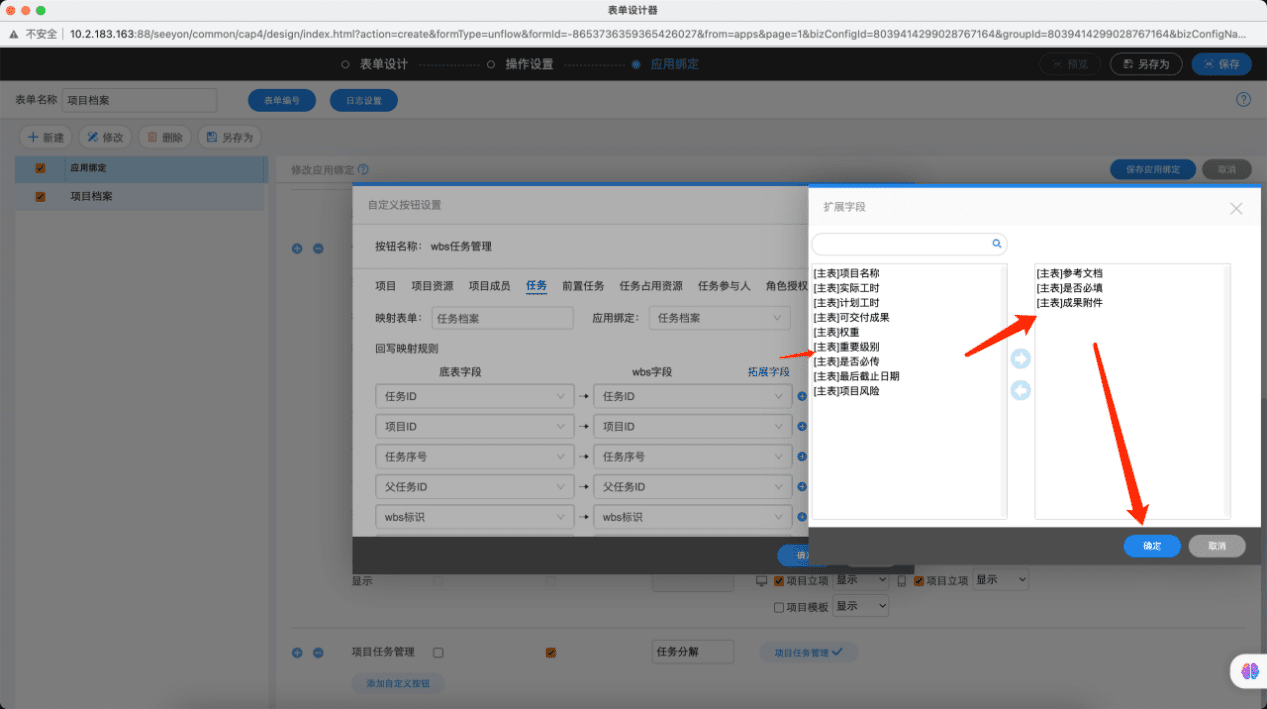
Task: Switch to the 项目资源 tab
Action: (433, 286)
